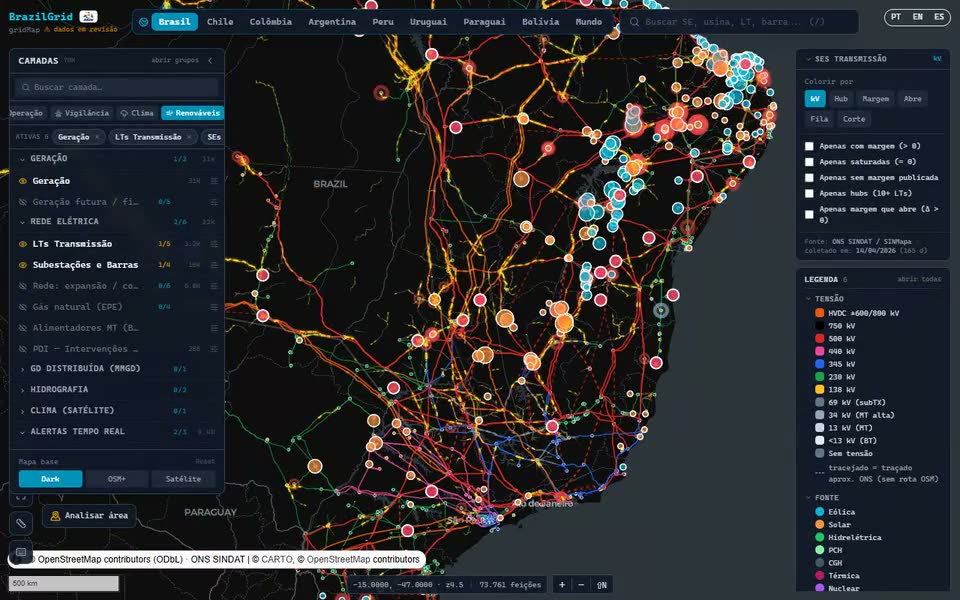Color substations by Margem
Image resolution: width=960 pixels, height=600 pixels.
tap(876, 99)
